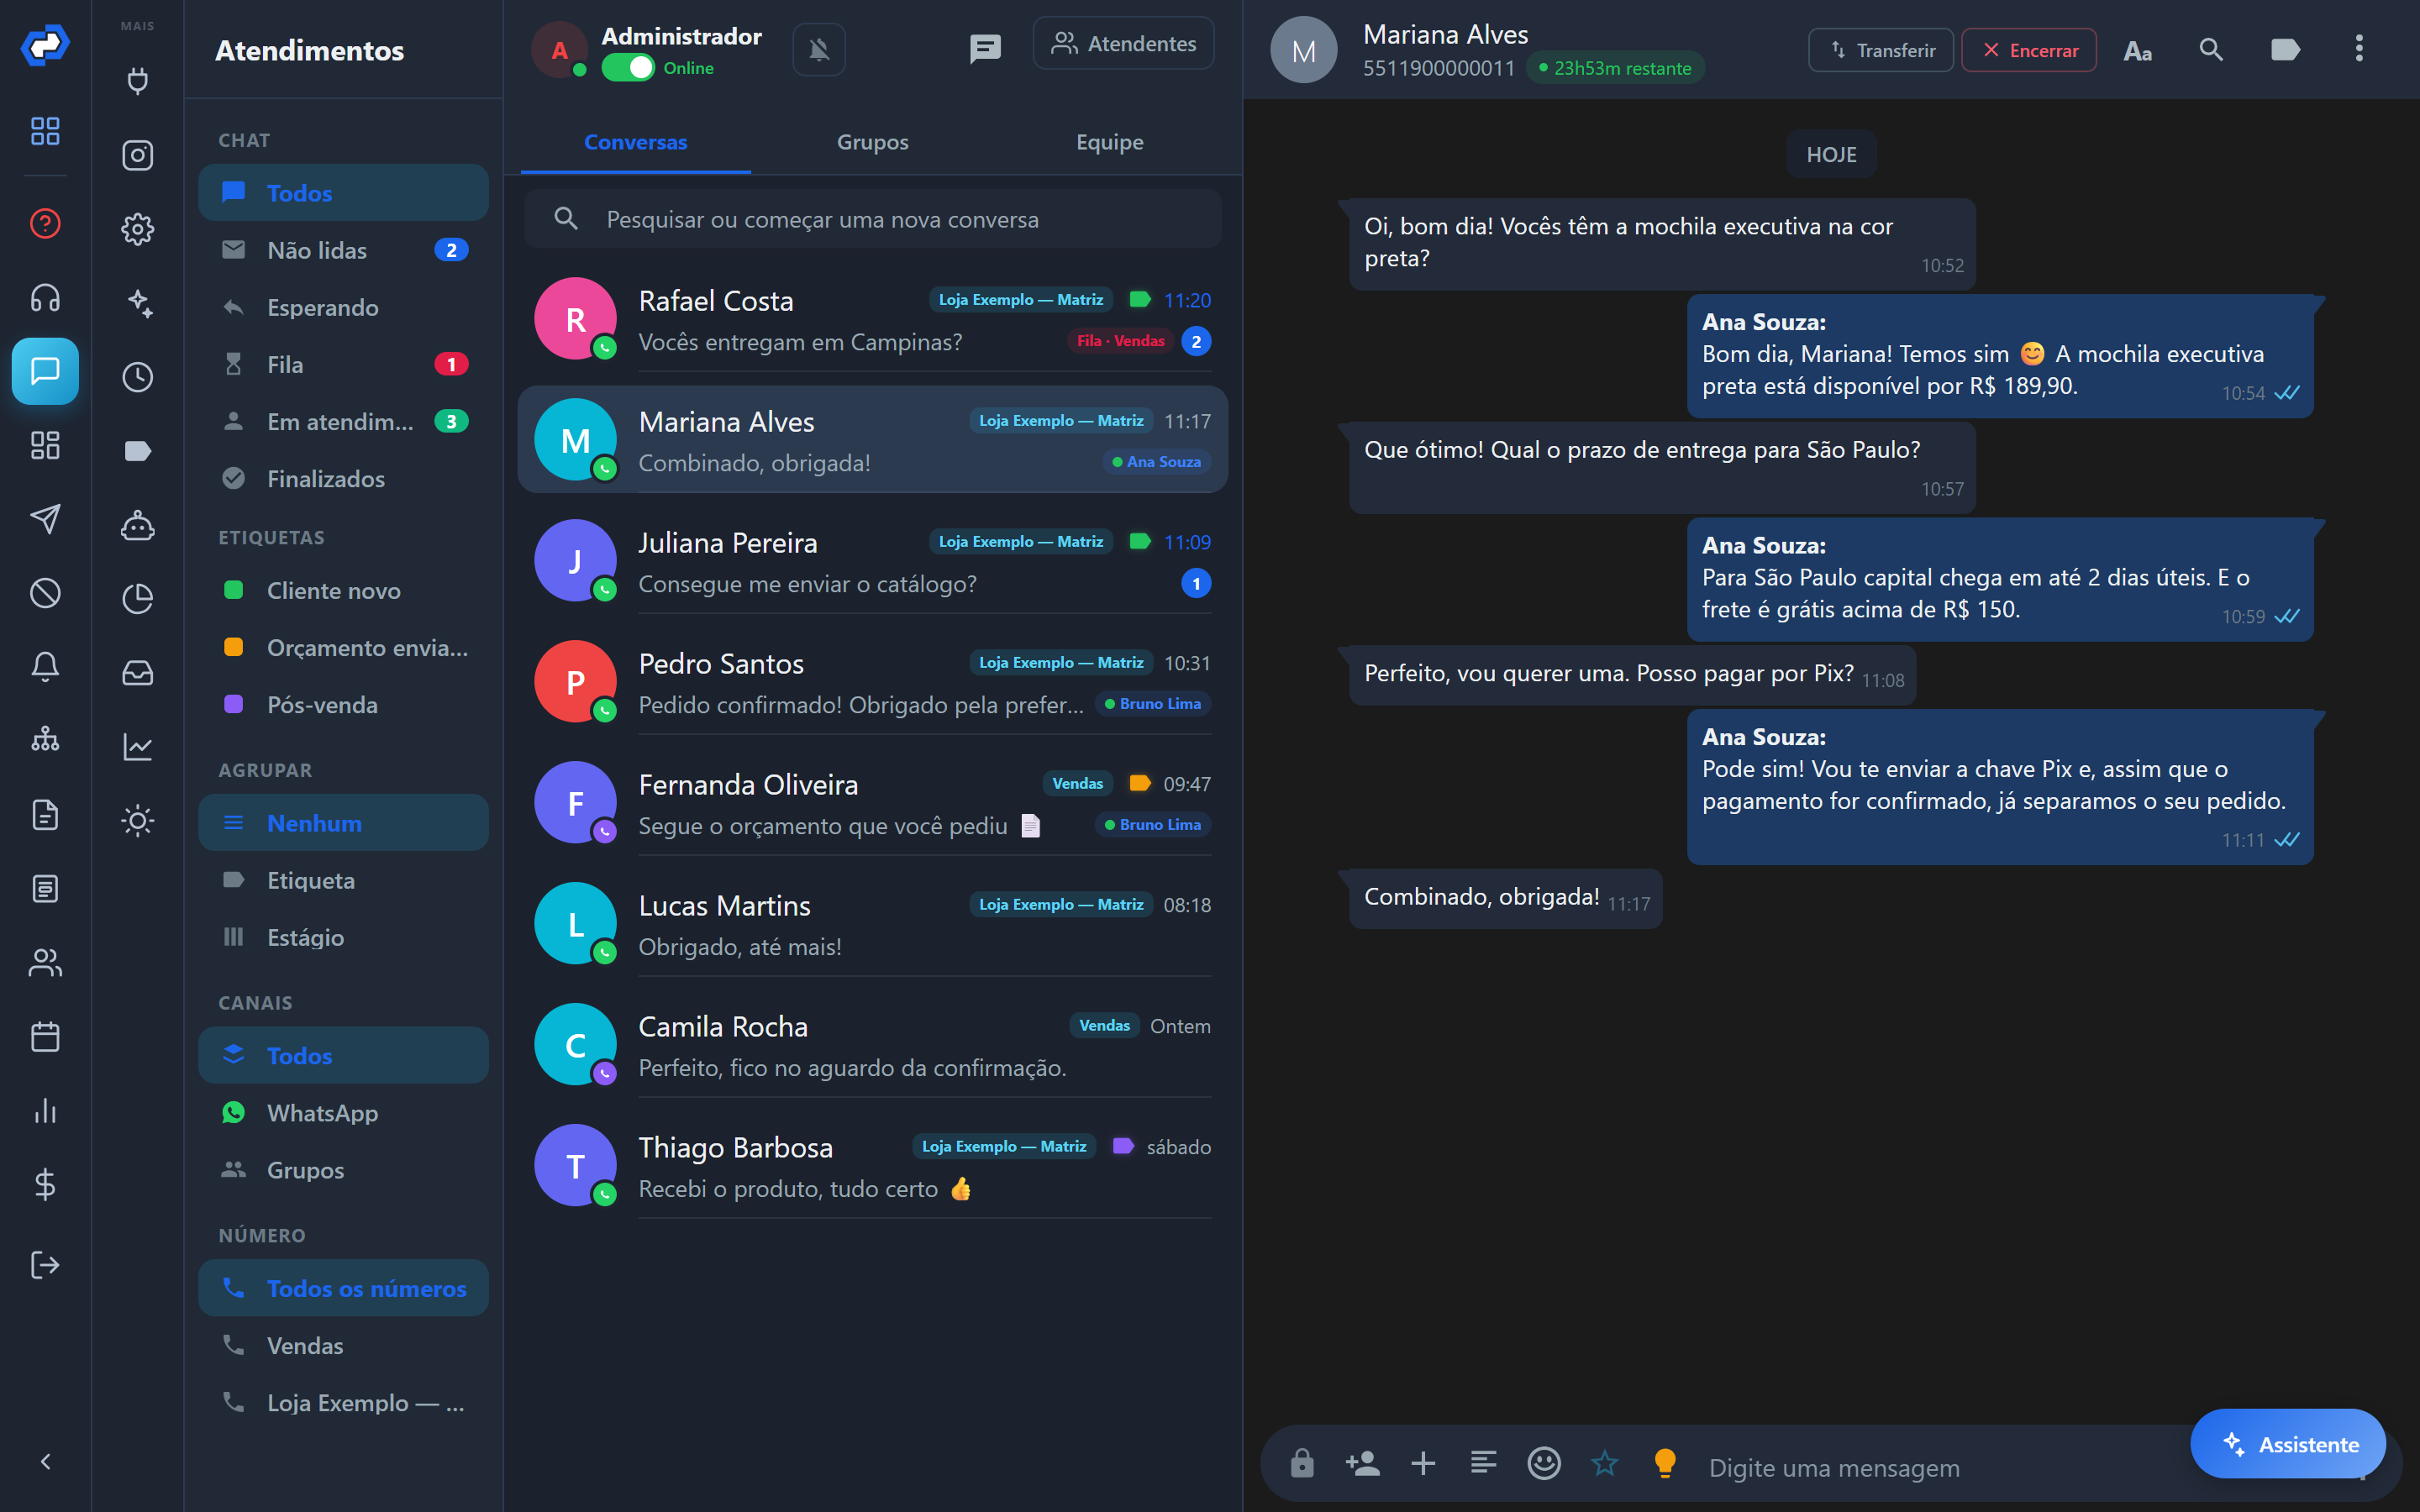The image size is (2420, 1512).
Task: Click the plus attachment icon
Action: 1423,1463
